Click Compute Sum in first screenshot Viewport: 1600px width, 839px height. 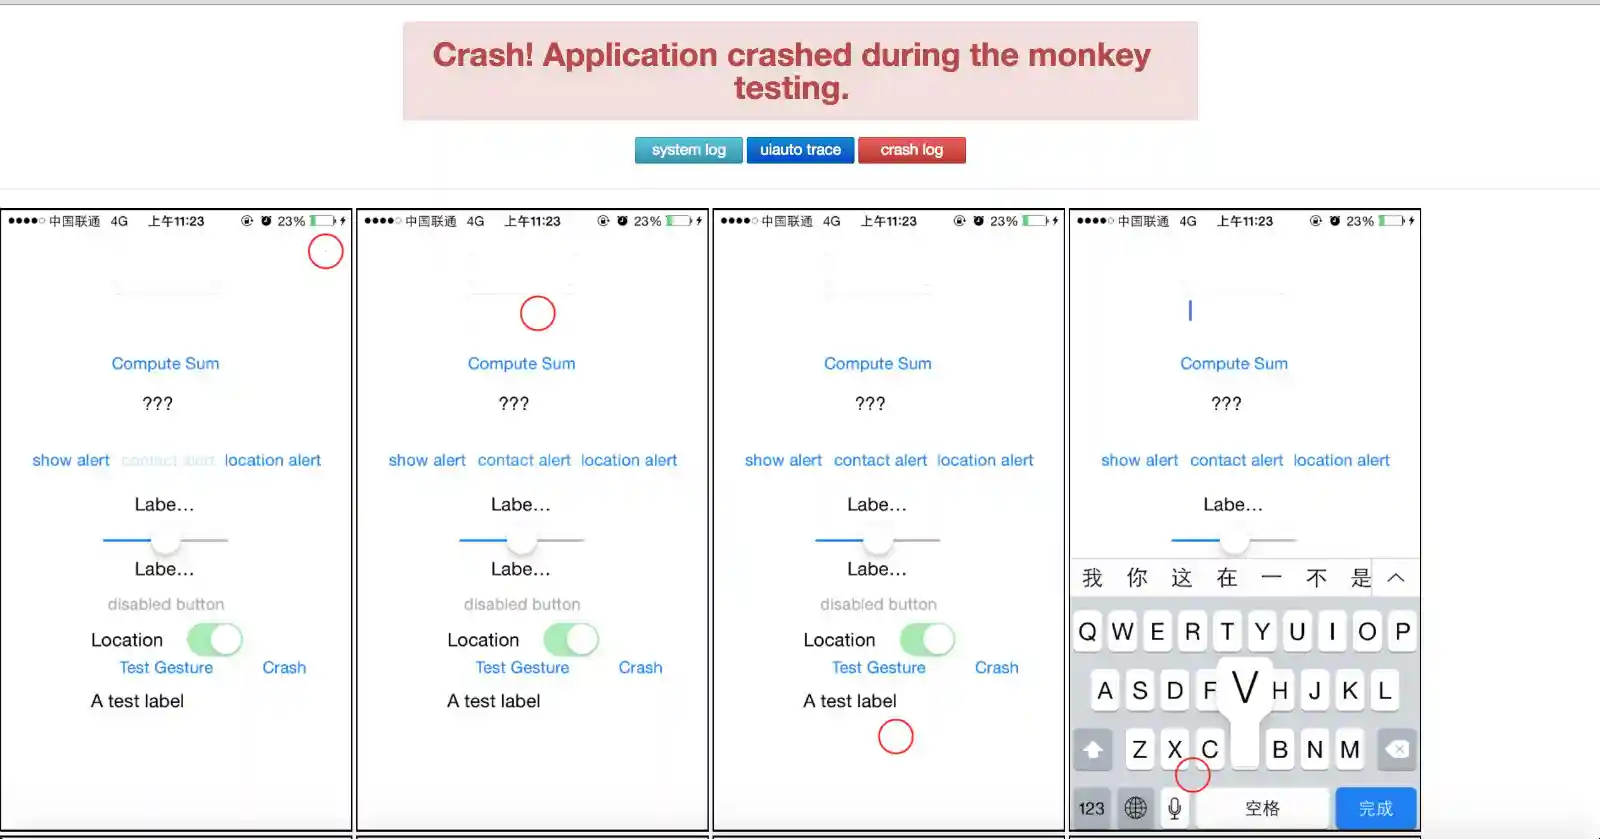[x=165, y=364]
